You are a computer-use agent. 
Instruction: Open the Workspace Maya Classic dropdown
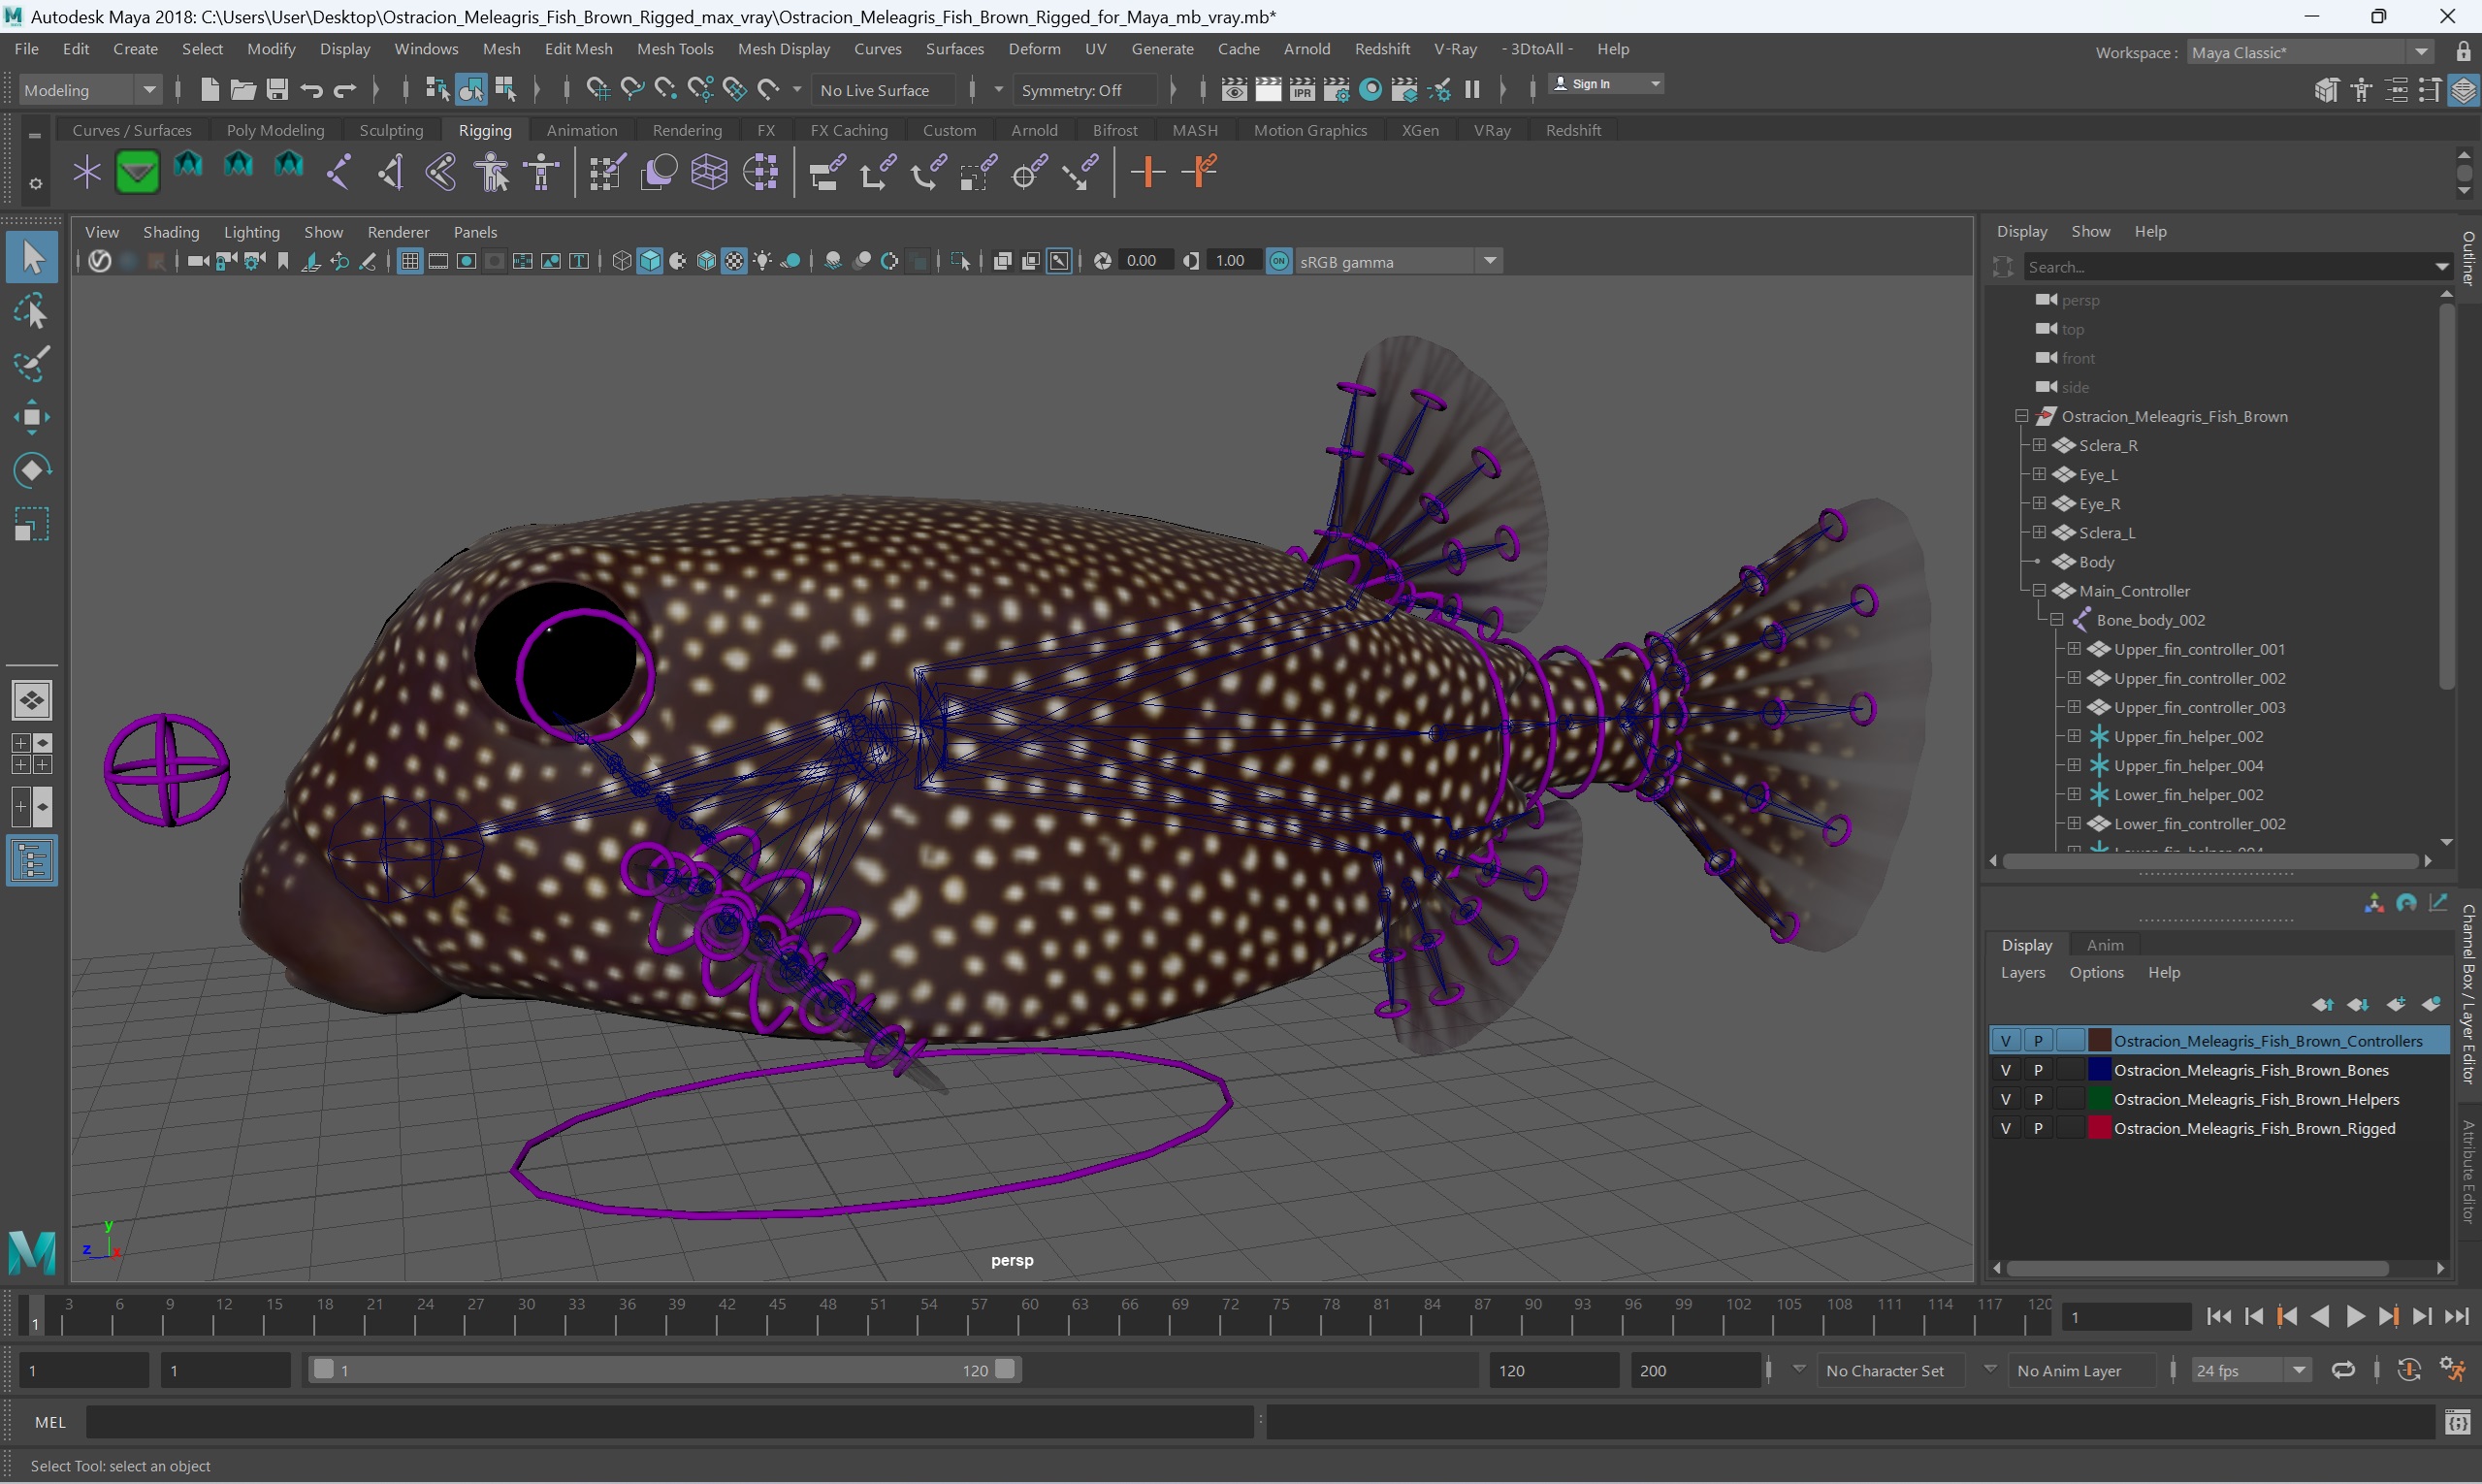click(2310, 52)
